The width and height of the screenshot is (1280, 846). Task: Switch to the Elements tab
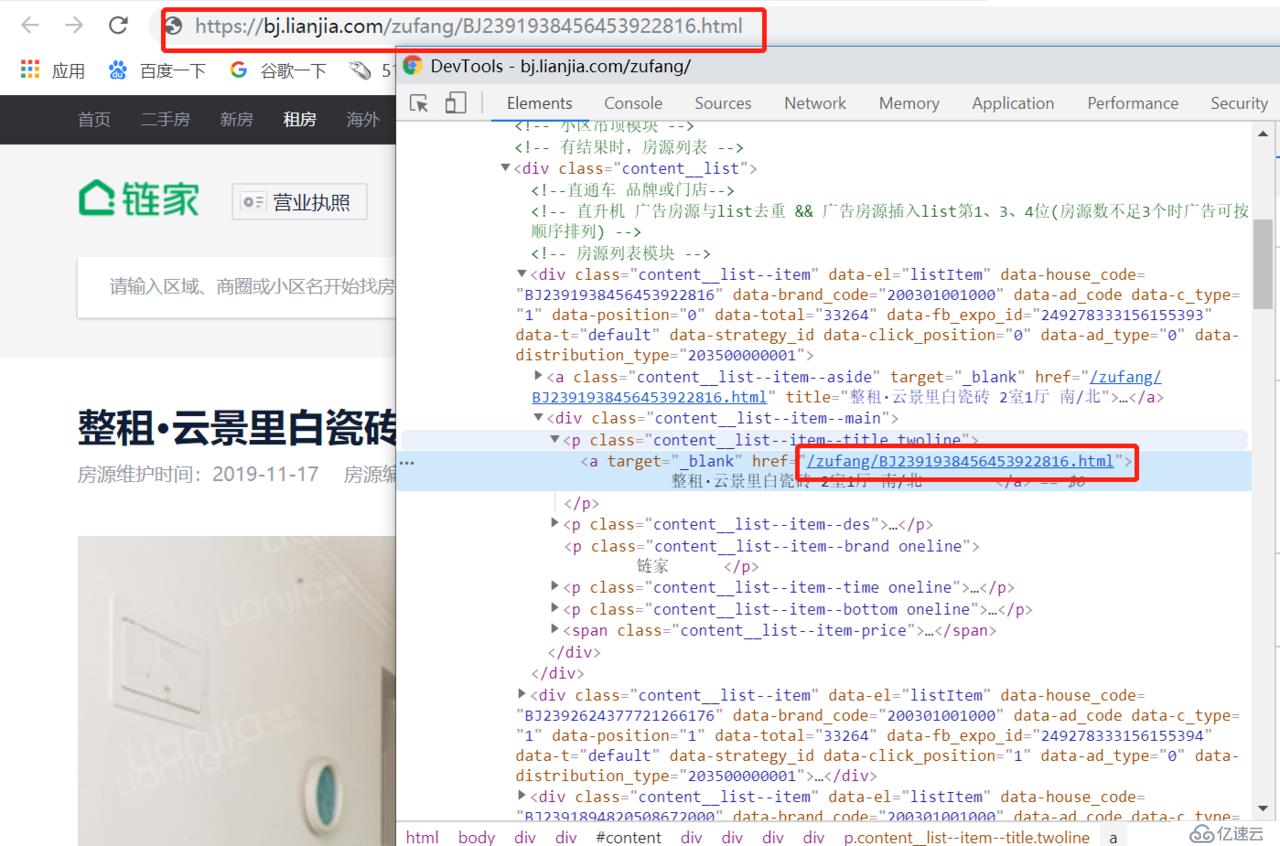point(539,103)
